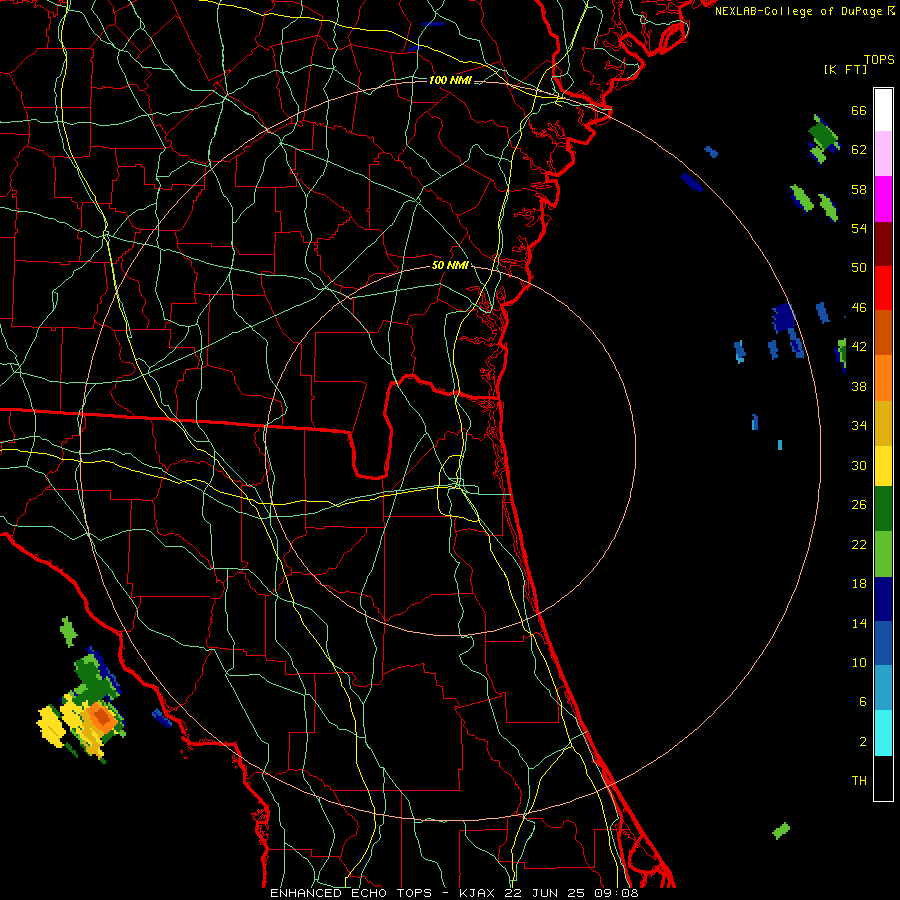The height and width of the screenshot is (900, 900).
Task: Click the [K FT] units label
Action: coord(845,70)
